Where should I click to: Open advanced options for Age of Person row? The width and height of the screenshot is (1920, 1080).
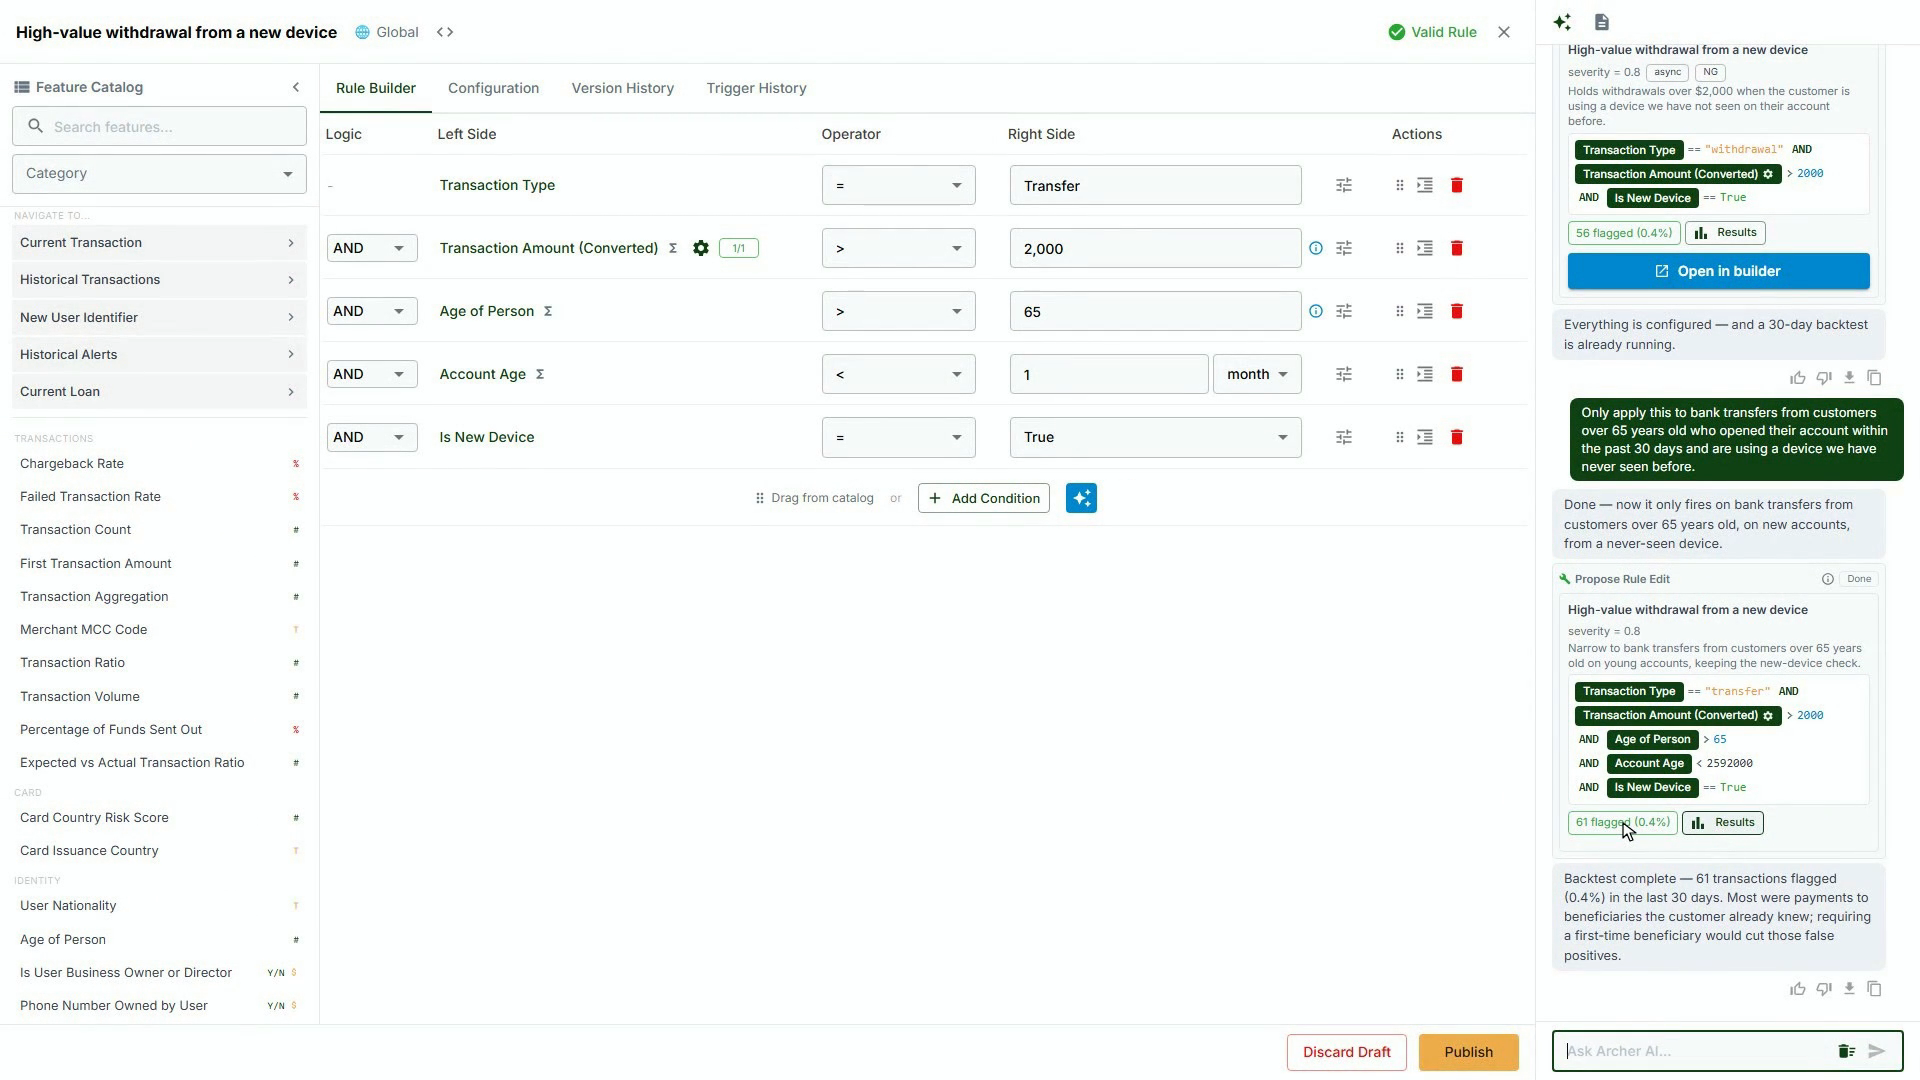(1344, 311)
